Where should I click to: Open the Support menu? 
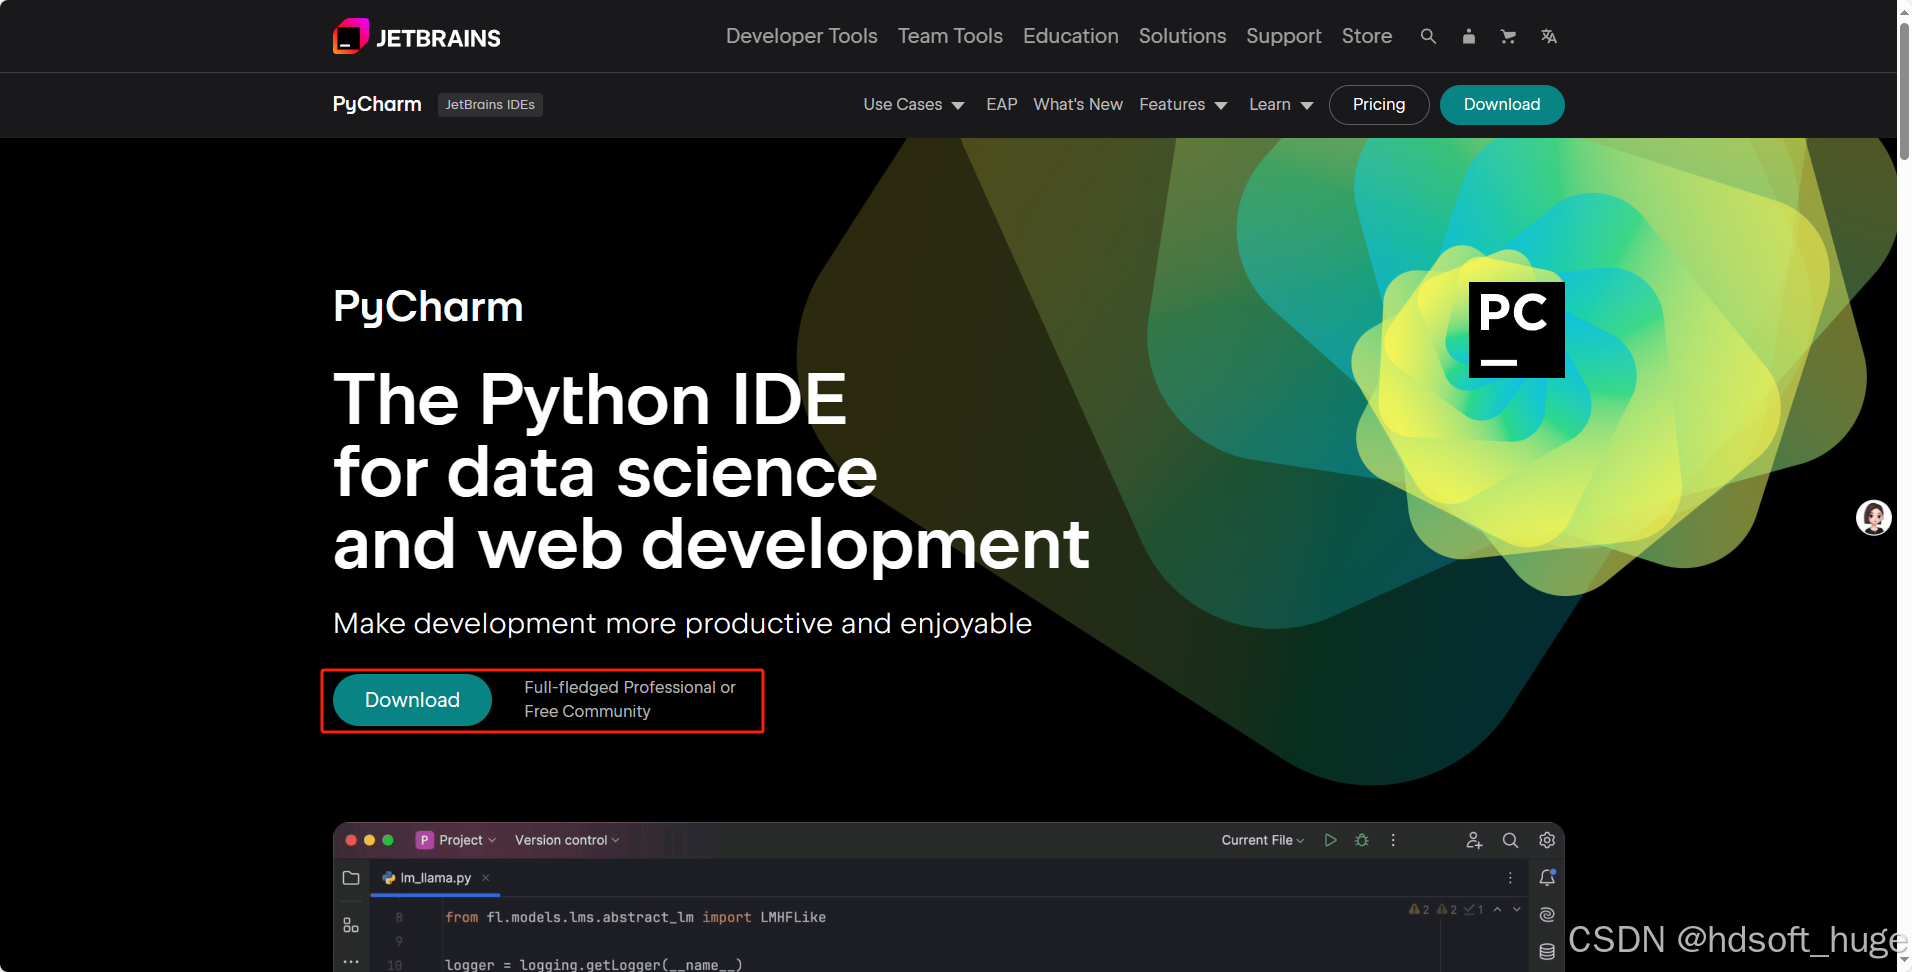point(1283,36)
